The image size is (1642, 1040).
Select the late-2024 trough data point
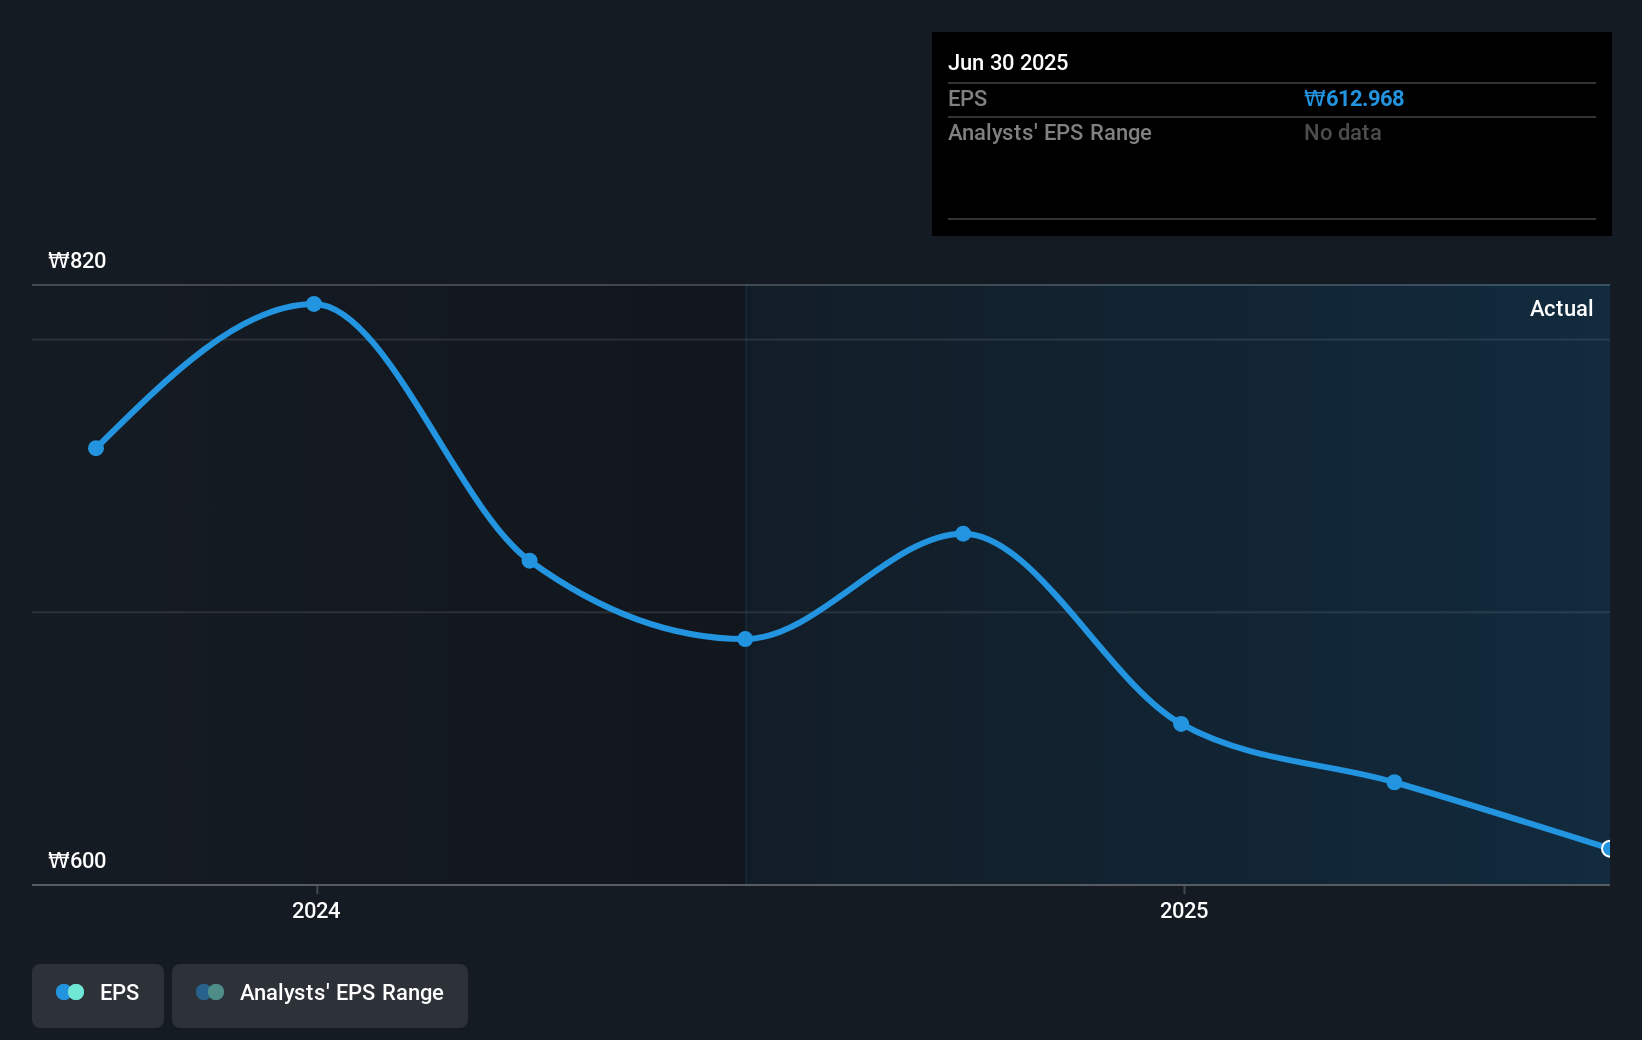(x=744, y=639)
